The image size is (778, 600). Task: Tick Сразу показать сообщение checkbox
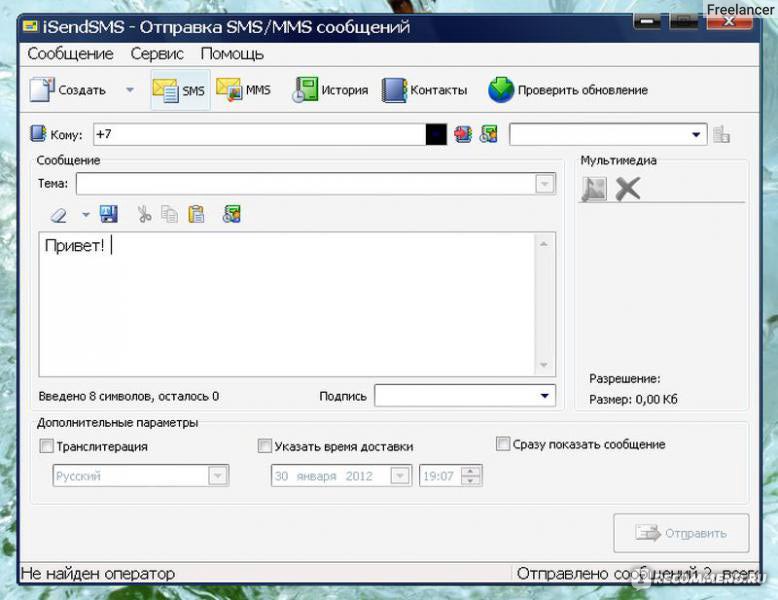coord(503,444)
